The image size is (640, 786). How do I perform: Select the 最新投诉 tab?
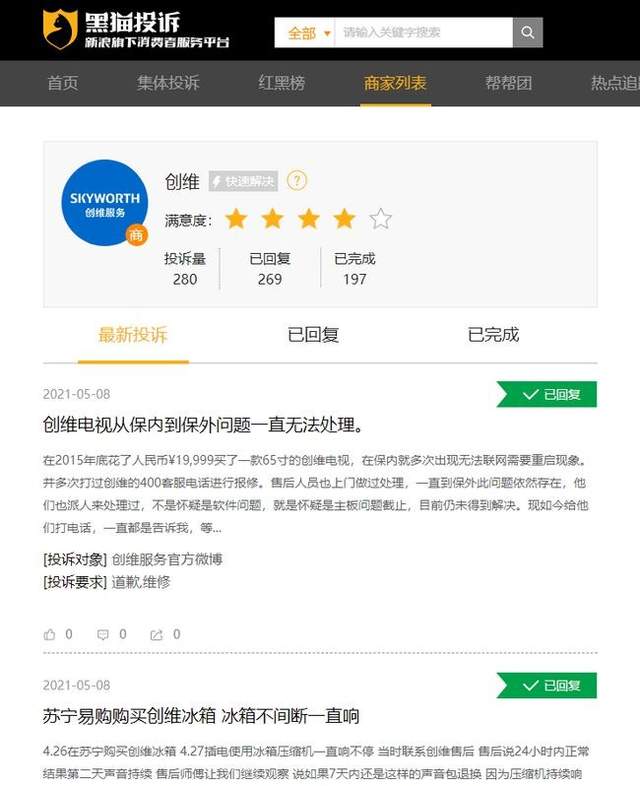pyautogui.click(x=133, y=335)
